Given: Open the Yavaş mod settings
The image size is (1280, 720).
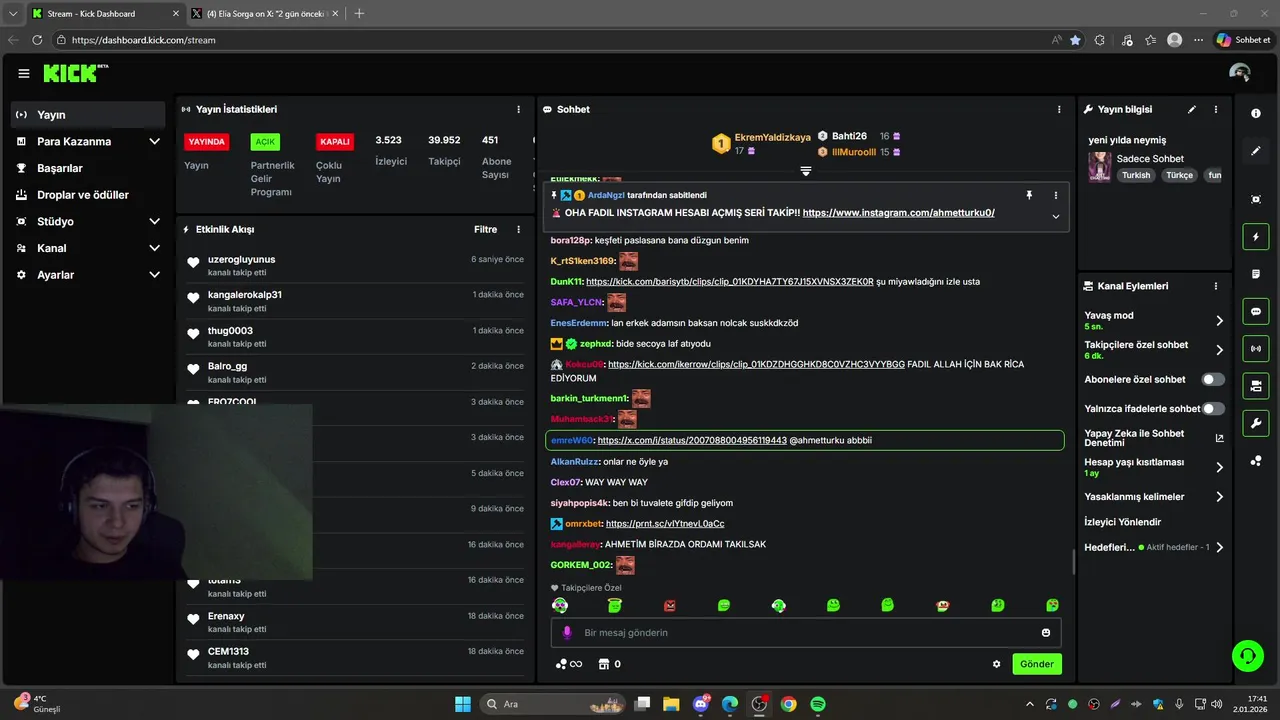Looking at the screenshot, I should click(x=1154, y=321).
